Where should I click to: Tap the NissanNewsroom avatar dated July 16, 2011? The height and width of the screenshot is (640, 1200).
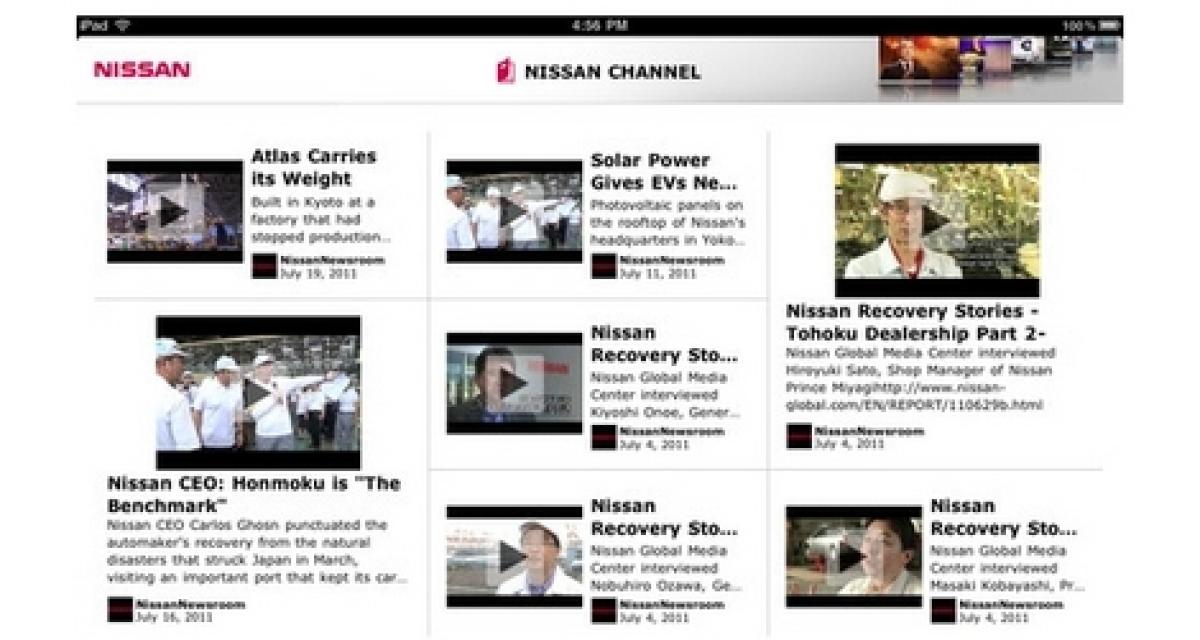120,610
